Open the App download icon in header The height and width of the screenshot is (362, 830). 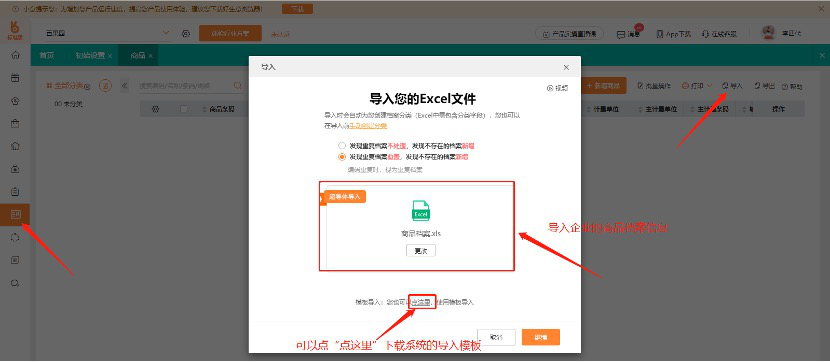tap(660, 34)
